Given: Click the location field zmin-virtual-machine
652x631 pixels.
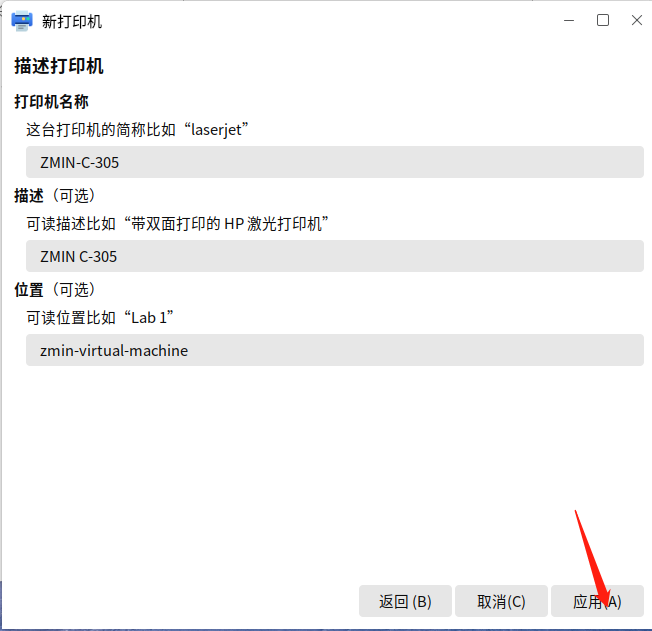Looking at the screenshot, I should (335, 350).
